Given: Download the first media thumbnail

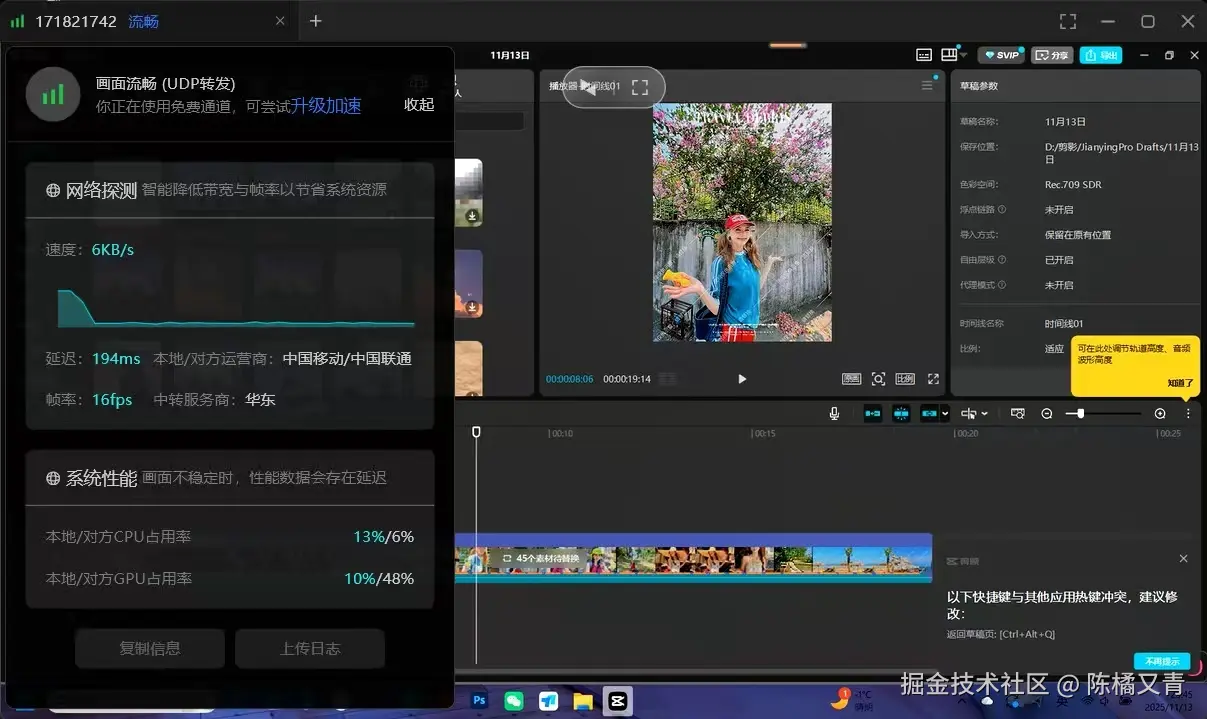Looking at the screenshot, I should pyautogui.click(x=472, y=216).
